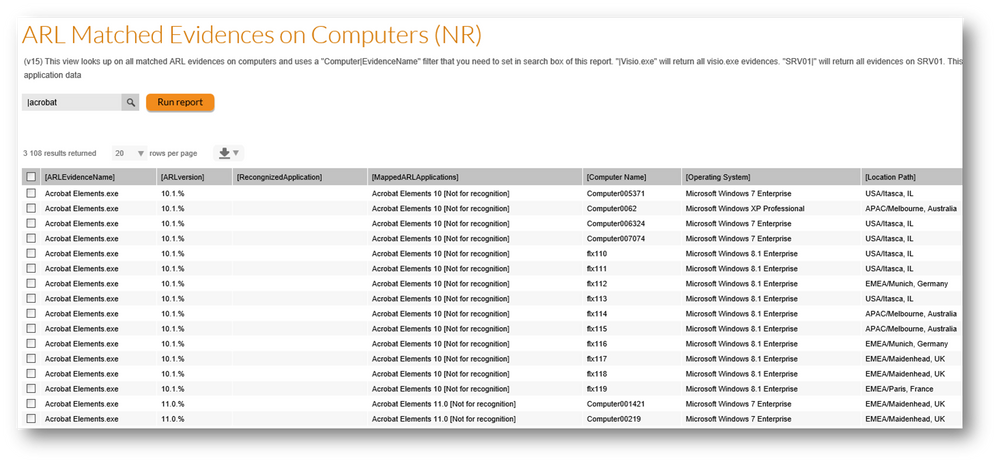Click APAC/Melbourne, Australia location in flx114 row

(910, 314)
